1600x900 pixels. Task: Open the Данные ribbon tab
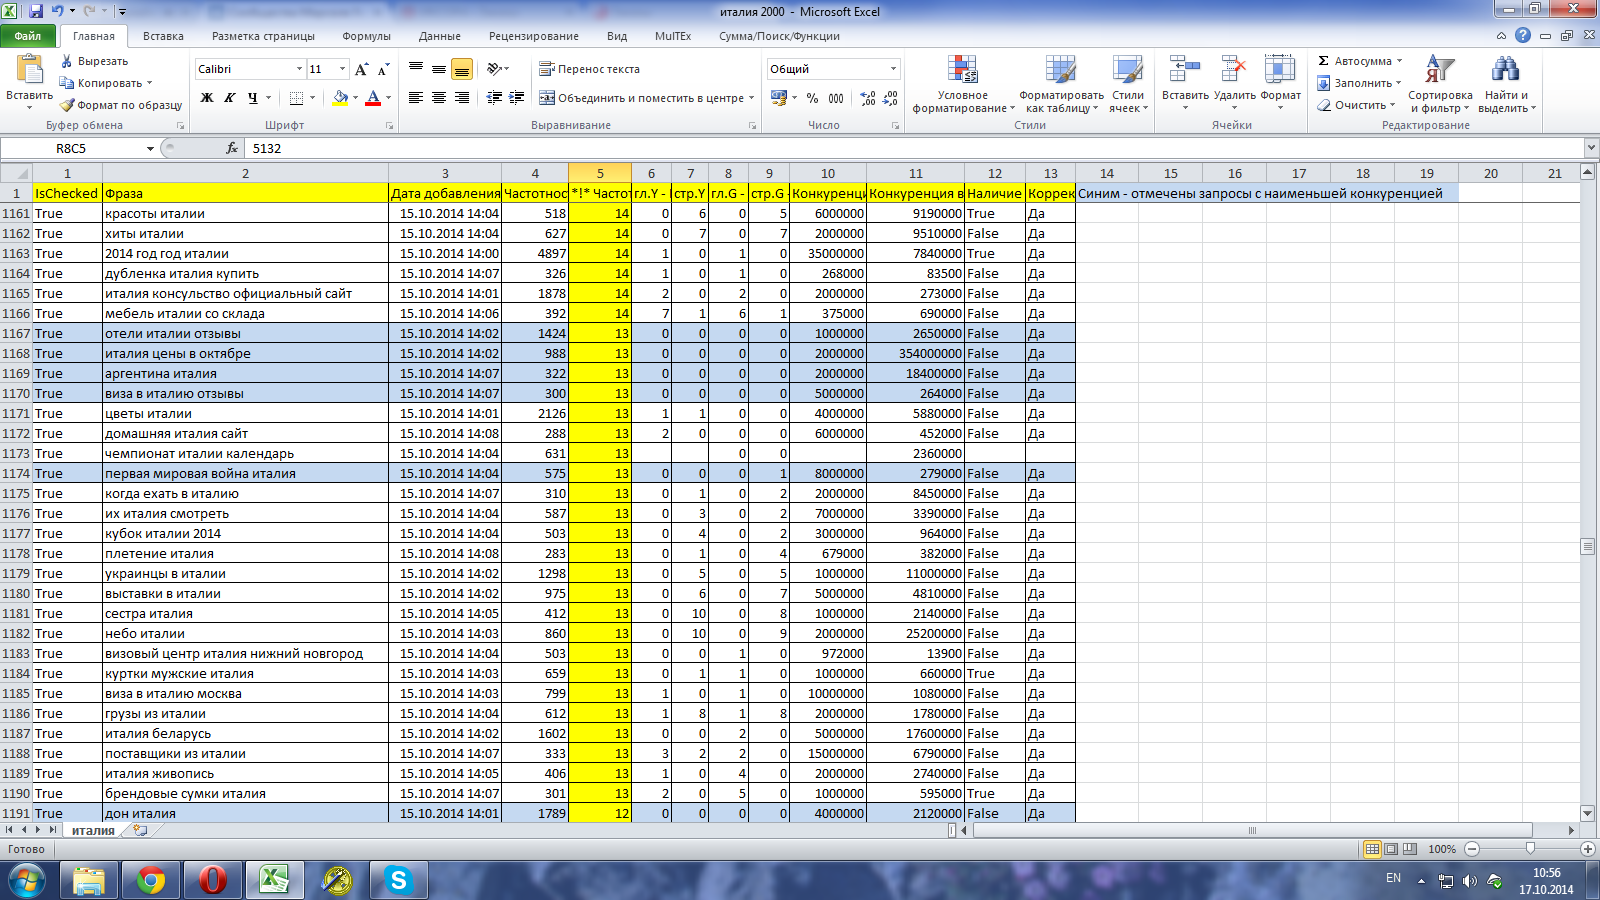[x=440, y=36]
